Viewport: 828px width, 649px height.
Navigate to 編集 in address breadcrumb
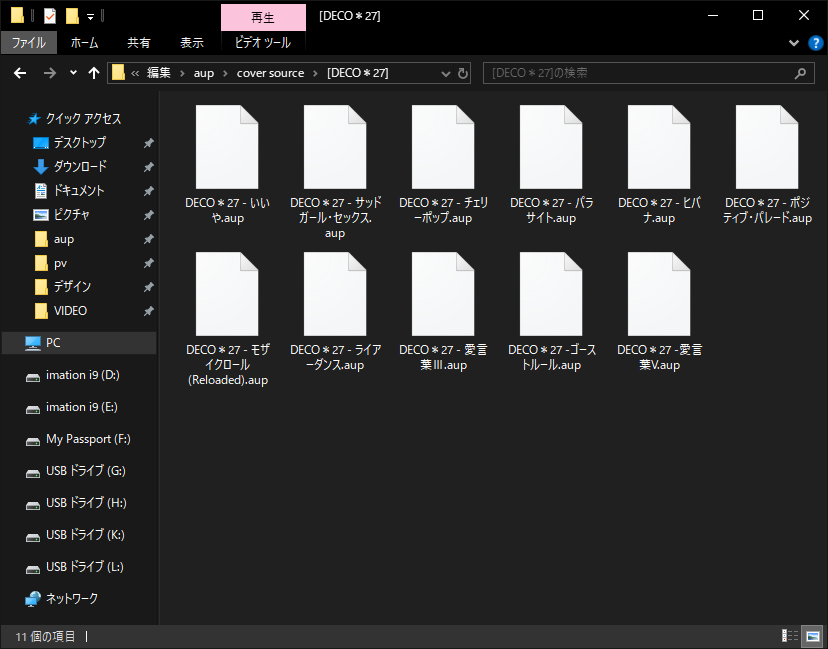click(x=159, y=73)
